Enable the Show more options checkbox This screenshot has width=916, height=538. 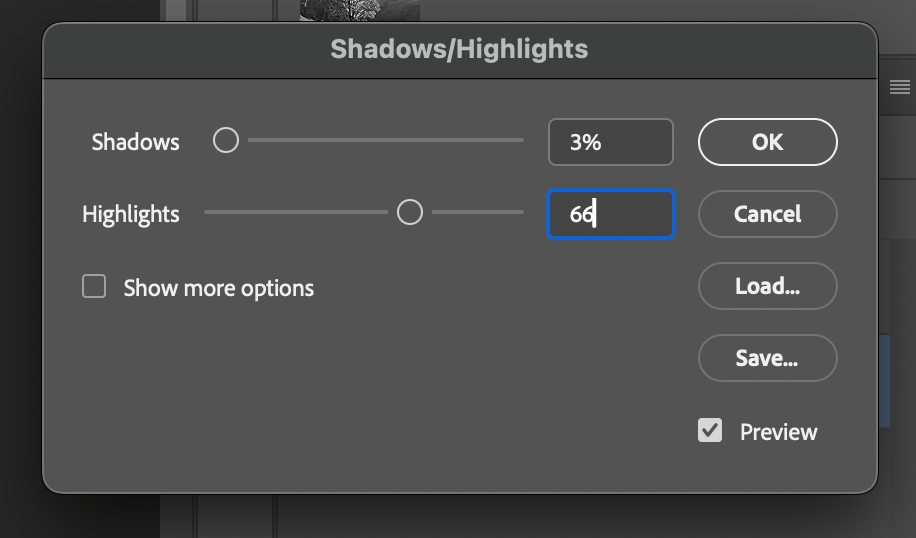point(94,287)
